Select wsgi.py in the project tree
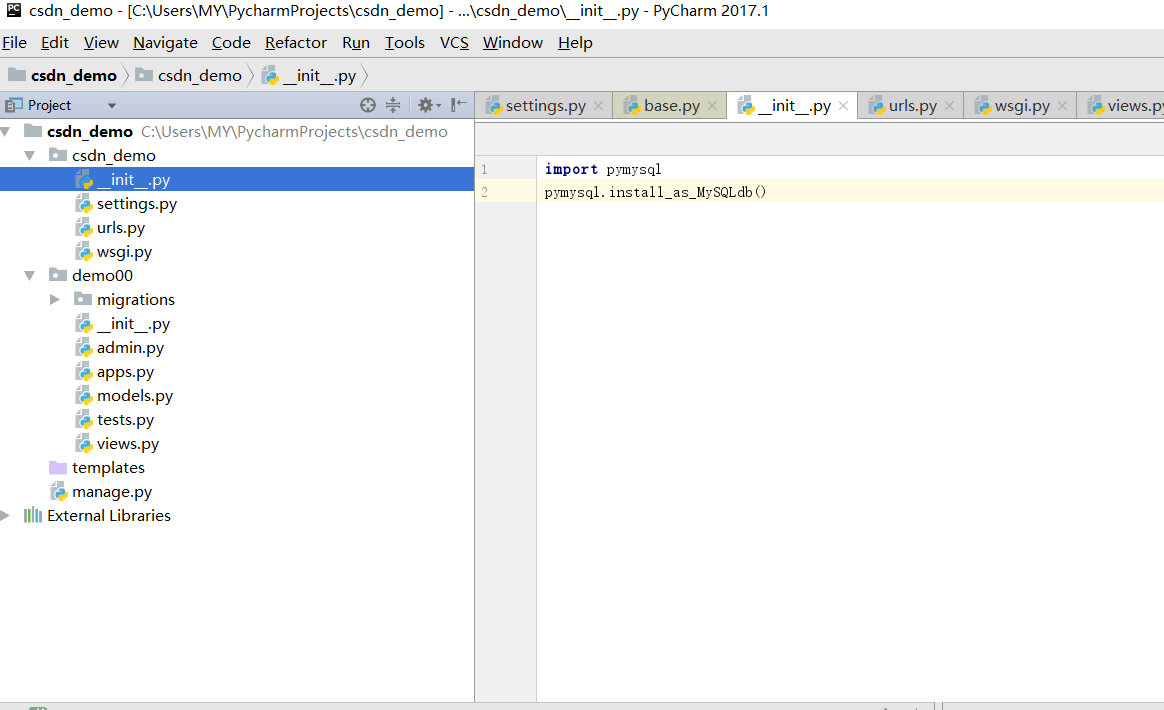This screenshot has height=710, width=1164. 124,252
